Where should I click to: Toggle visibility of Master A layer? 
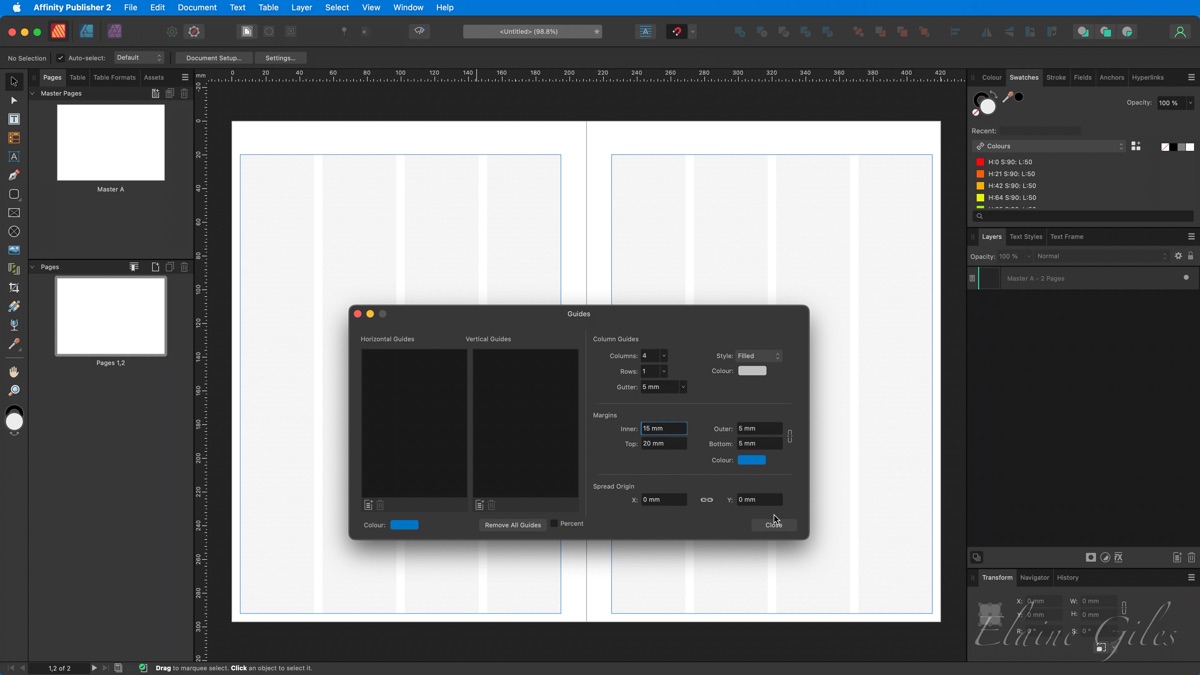(x=1187, y=278)
